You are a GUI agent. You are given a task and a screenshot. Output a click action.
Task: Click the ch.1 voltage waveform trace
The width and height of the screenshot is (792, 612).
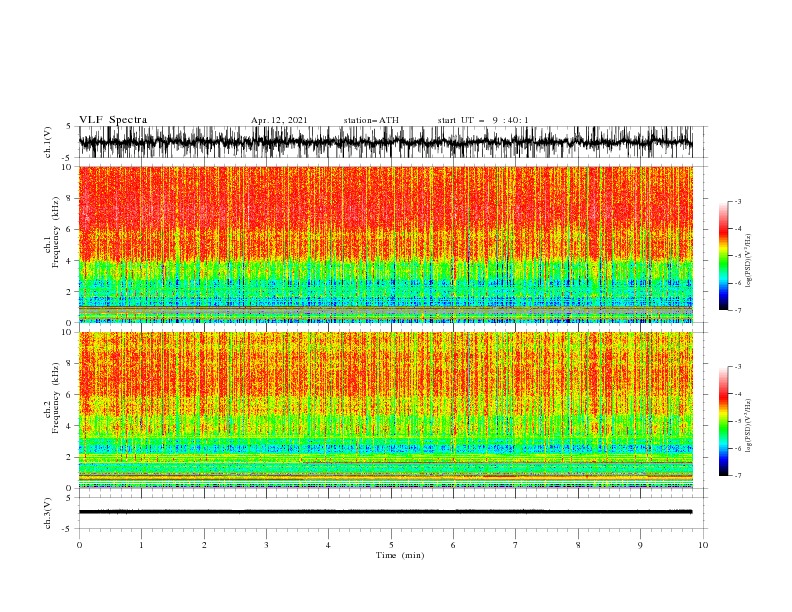(x=385, y=142)
